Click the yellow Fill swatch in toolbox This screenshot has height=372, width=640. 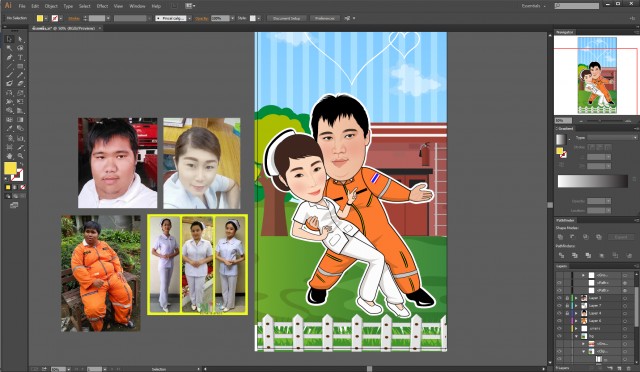click(10, 168)
